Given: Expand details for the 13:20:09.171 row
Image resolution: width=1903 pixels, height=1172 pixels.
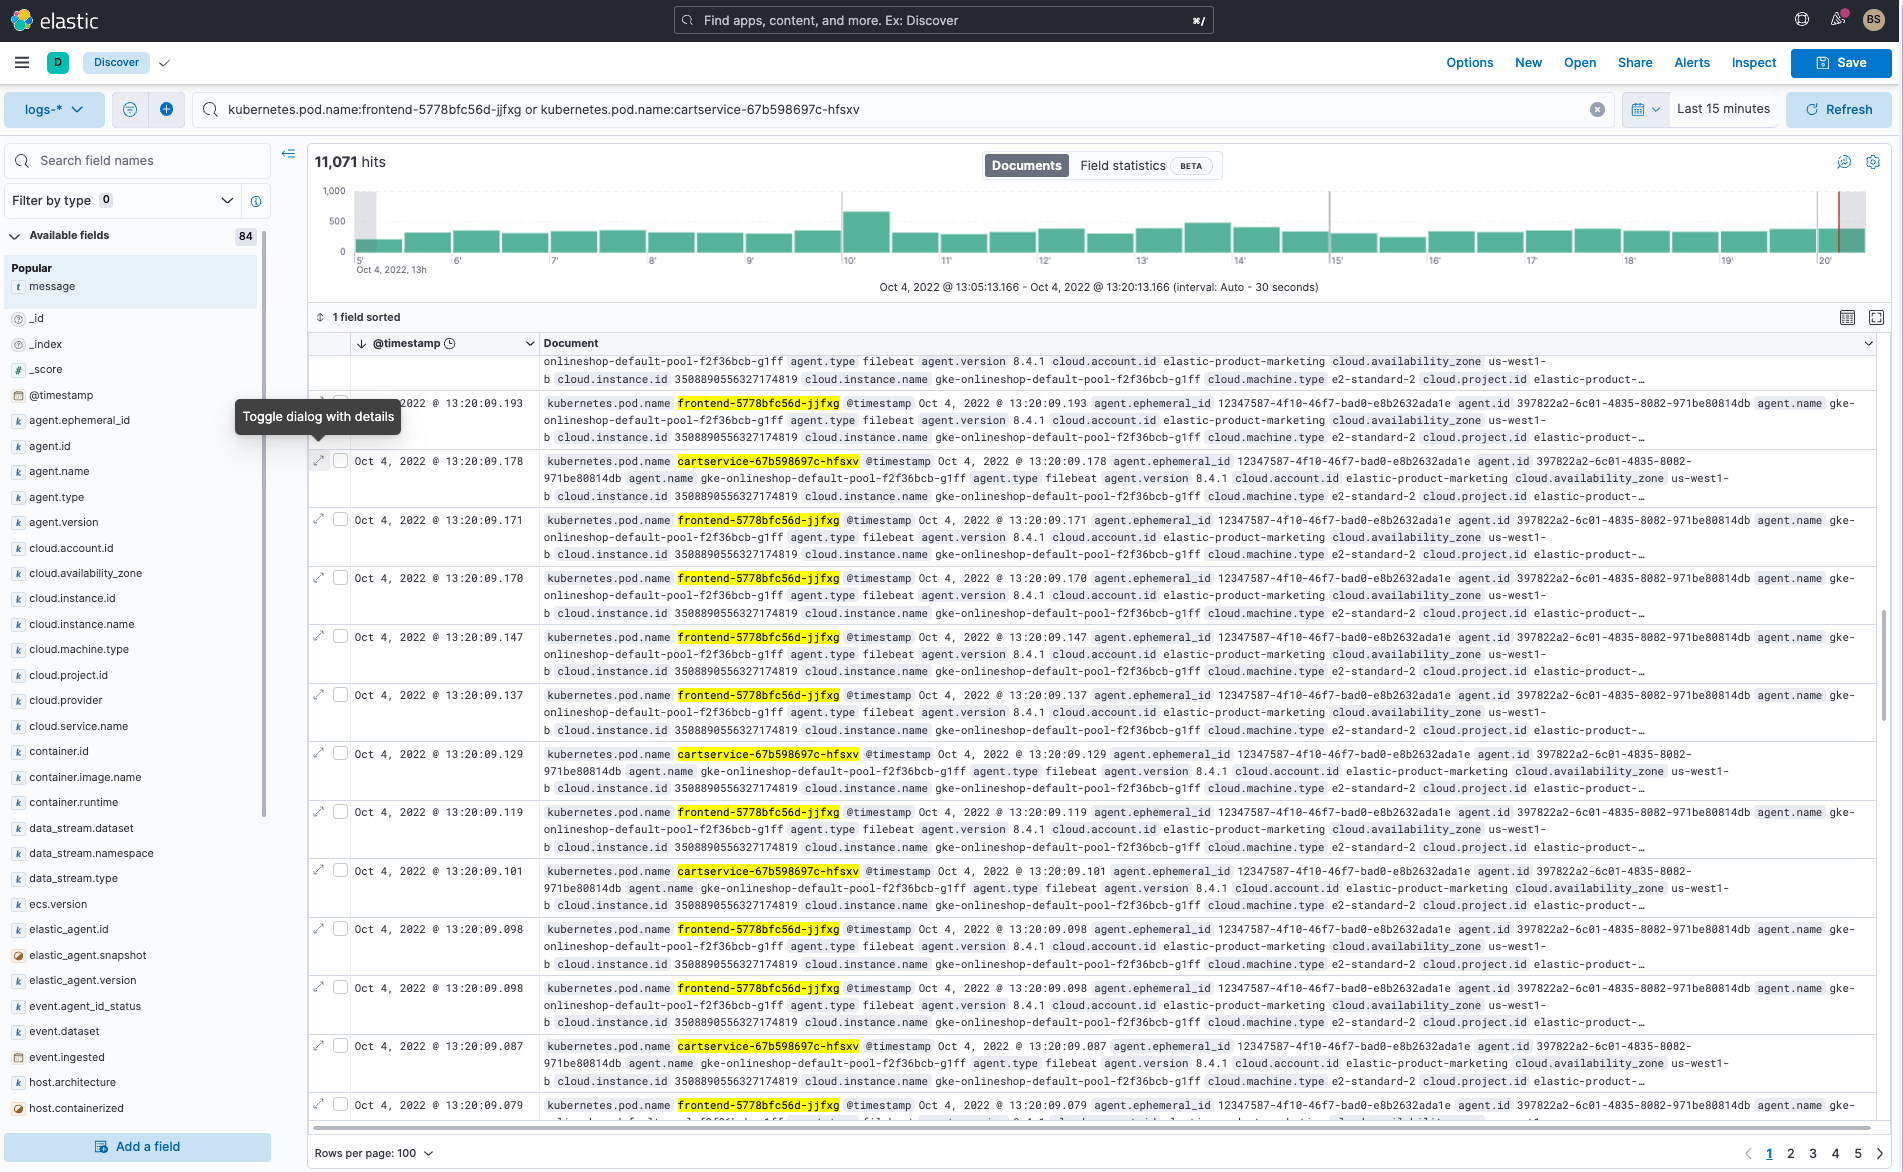Looking at the screenshot, I should (x=319, y=520).
